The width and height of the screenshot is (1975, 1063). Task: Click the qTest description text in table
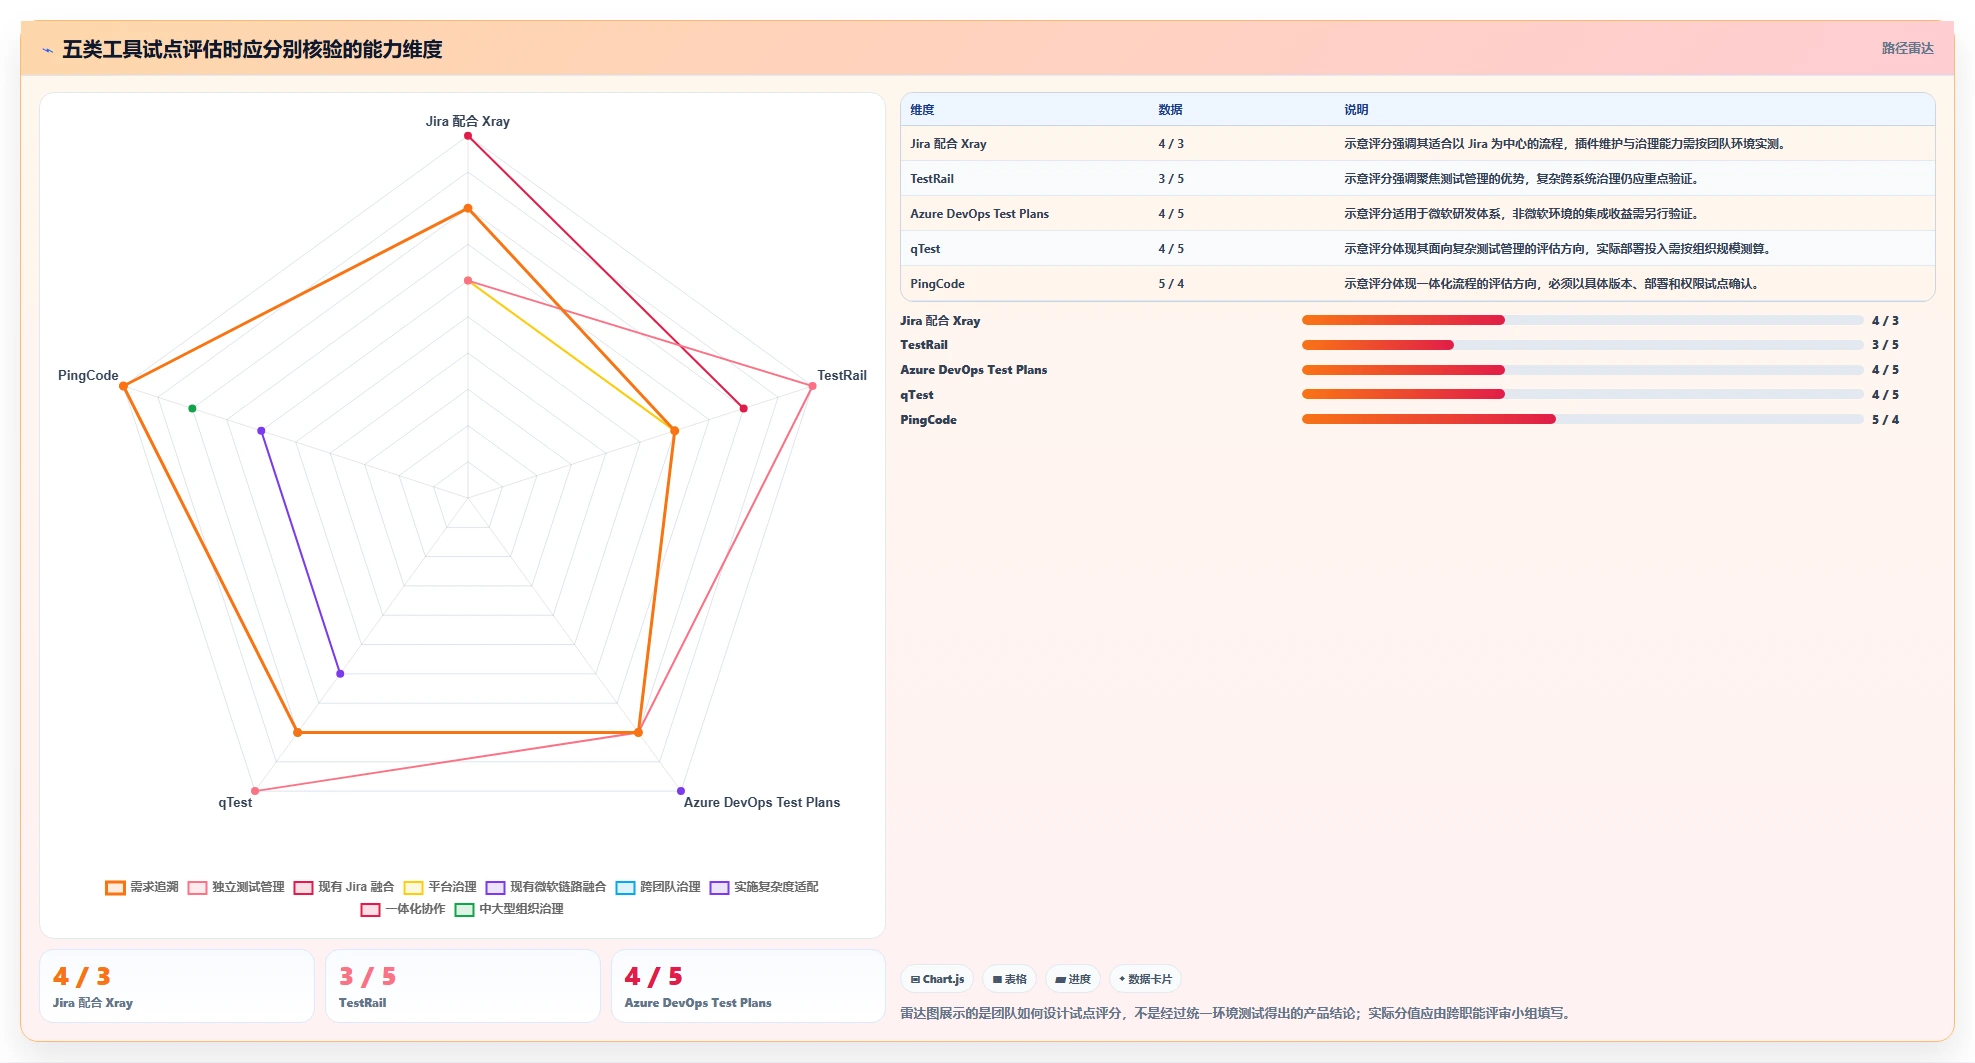[x=1558, y=249]
